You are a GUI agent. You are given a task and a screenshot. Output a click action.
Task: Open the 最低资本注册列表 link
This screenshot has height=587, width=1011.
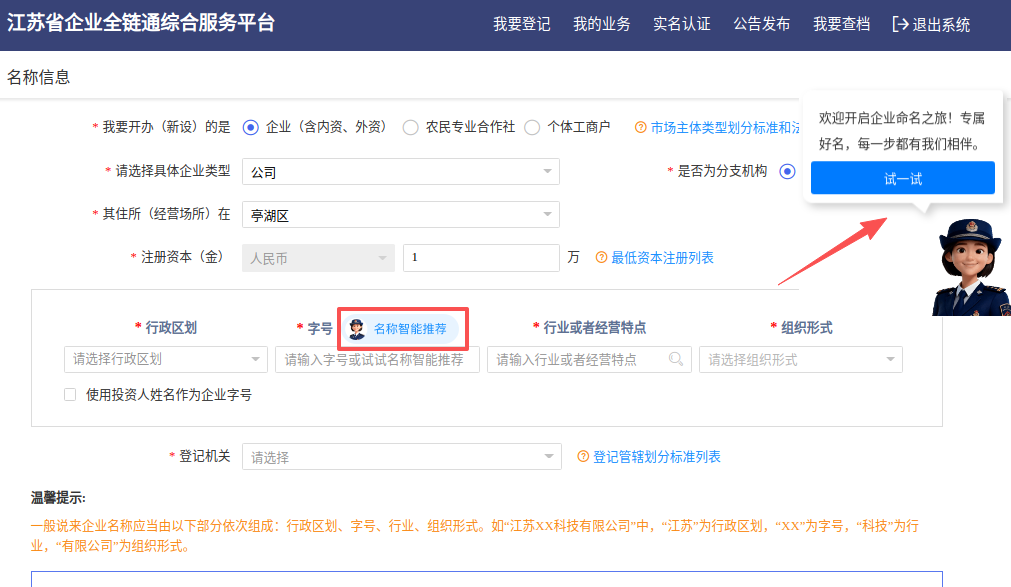pyautogui.click(x=662, y=258)
